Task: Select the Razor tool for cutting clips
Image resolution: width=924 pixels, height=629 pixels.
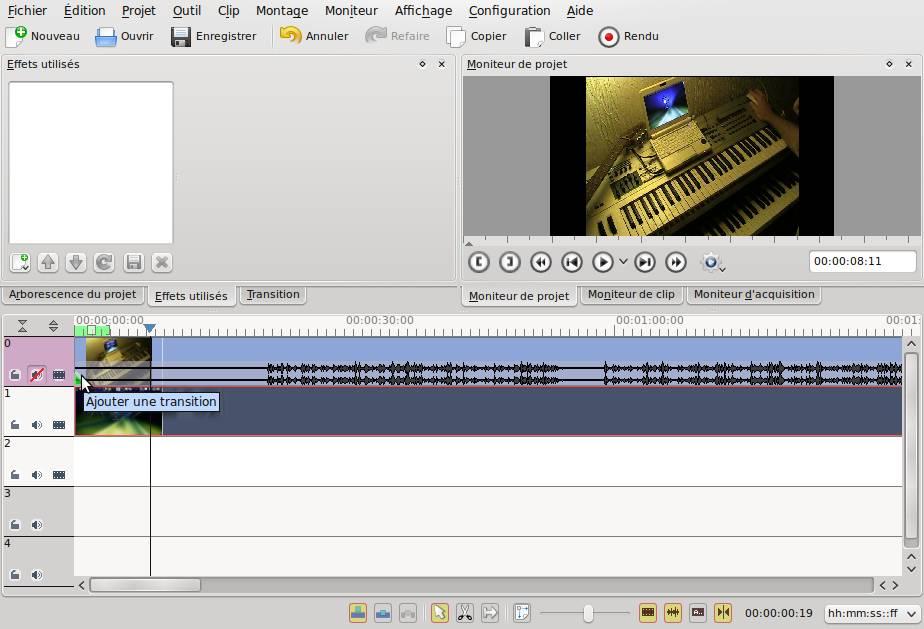Action: pyautogui.click(x=464, y=612)
